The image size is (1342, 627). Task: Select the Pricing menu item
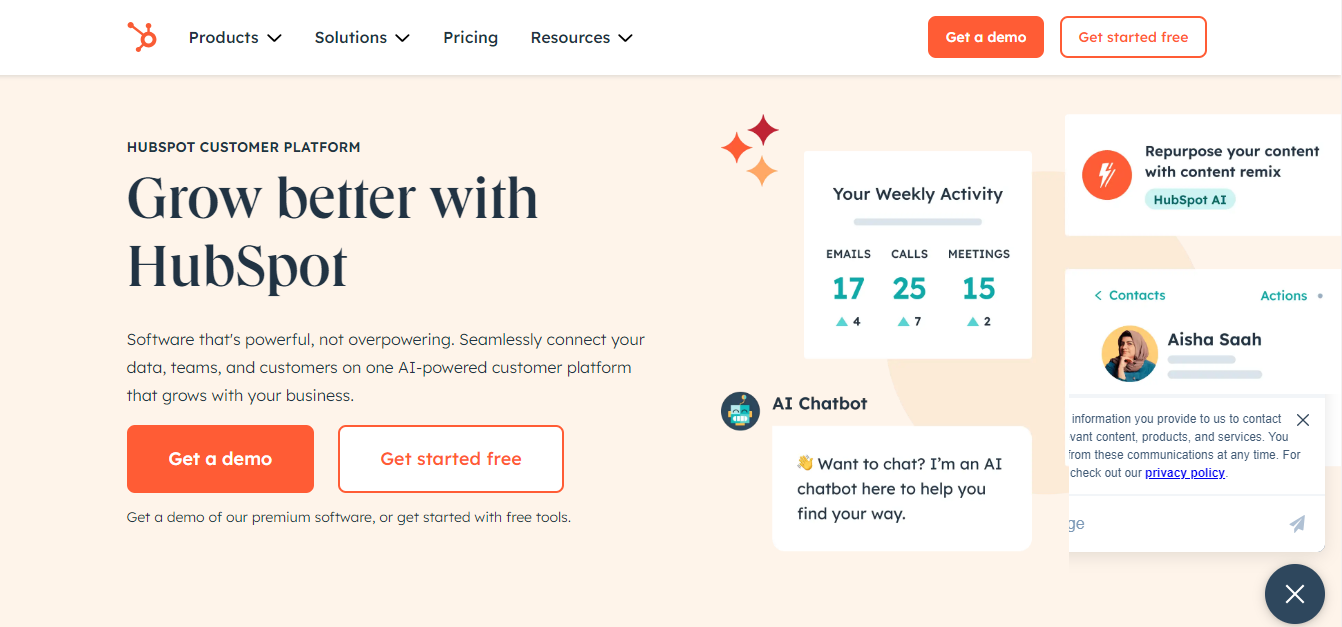470,37
